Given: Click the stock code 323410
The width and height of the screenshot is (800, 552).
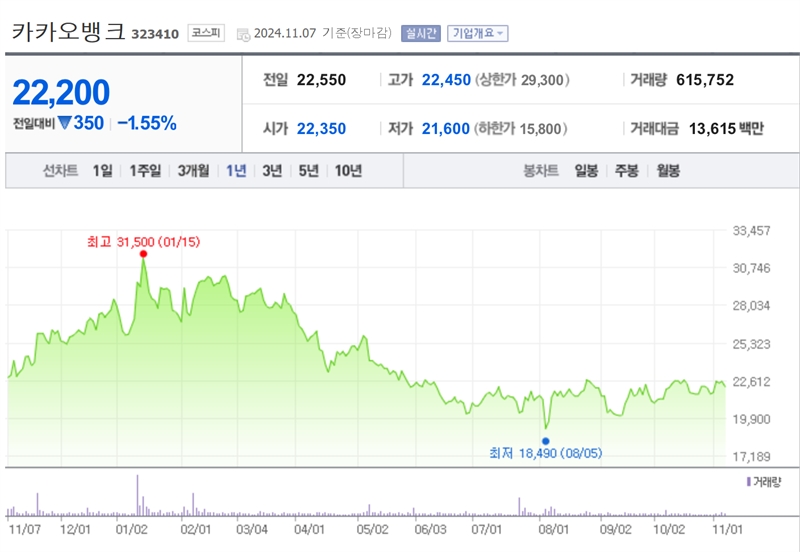Looking at the screenshot, I should pyautogui.click(x=155, y=34).
